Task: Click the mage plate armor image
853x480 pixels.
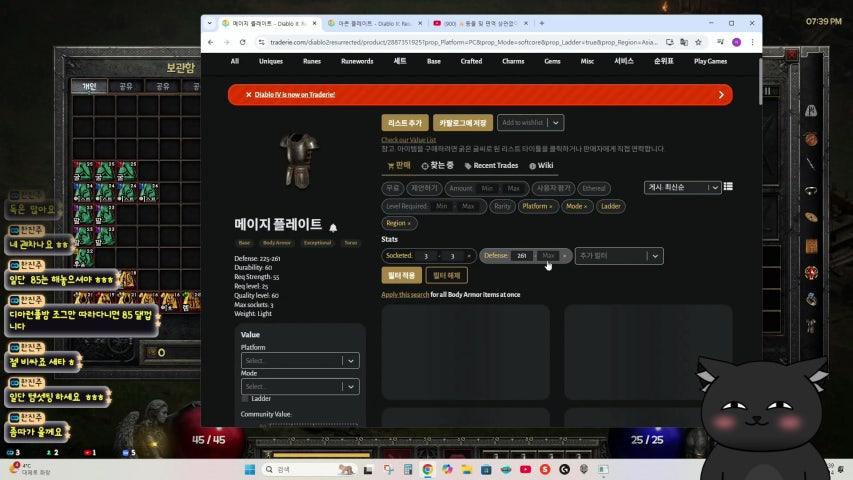Action: [299, 159]
